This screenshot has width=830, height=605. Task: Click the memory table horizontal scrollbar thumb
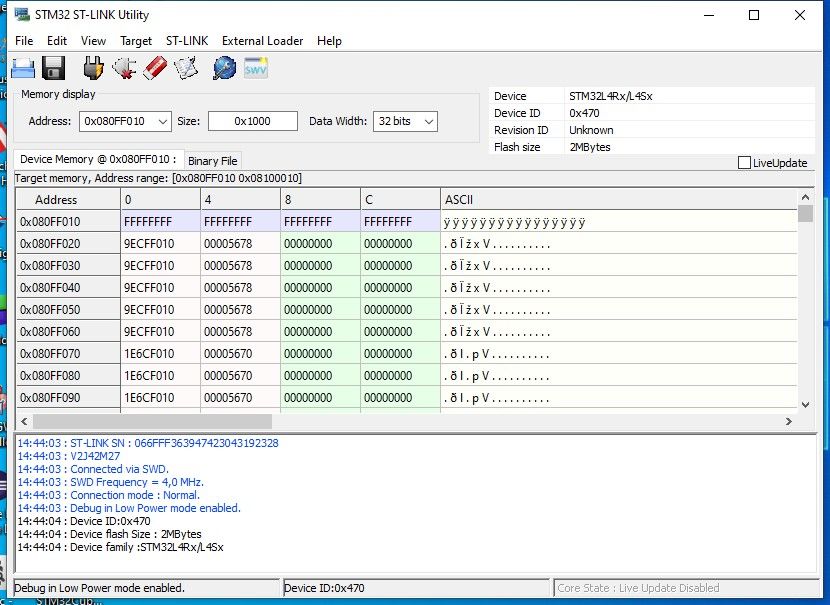(152, 421)
